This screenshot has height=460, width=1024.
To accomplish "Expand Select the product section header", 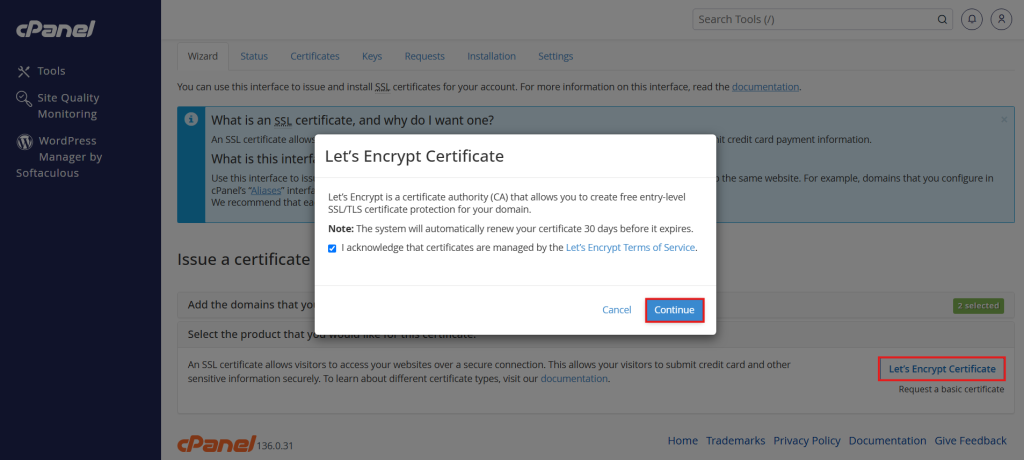I will point(596,334).
